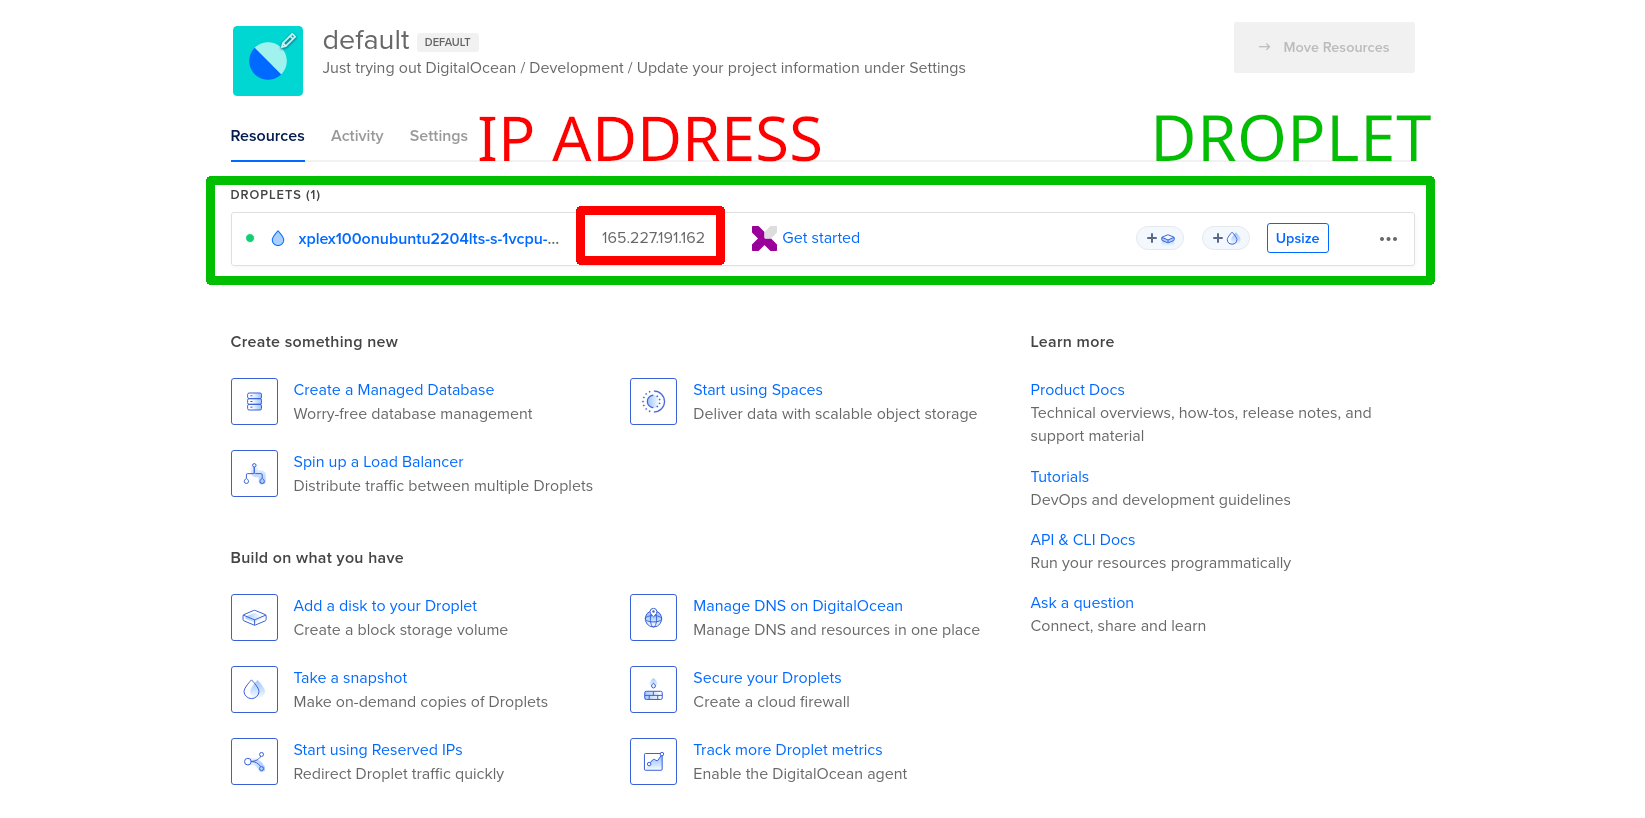Screen dimensions: 1645x818
Task: Open Add a disk to your Droplet link
Action: pos(385,606)
